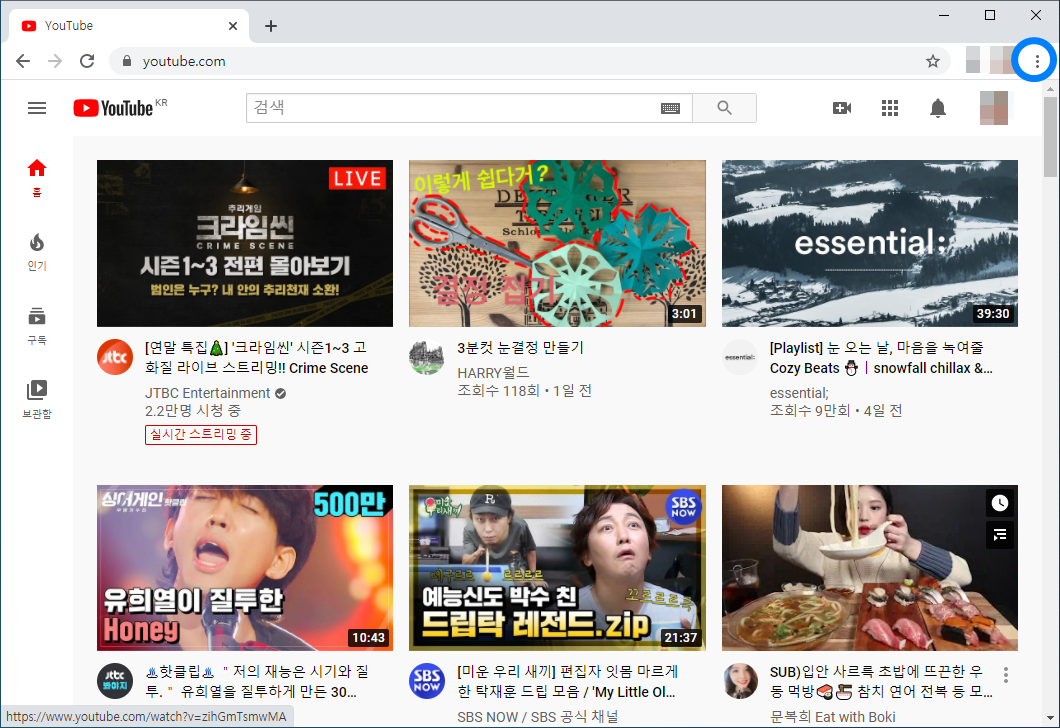Bookmark this page with the star icon
This screenshot has width=1060, height=728.
[x=933, y=62]
